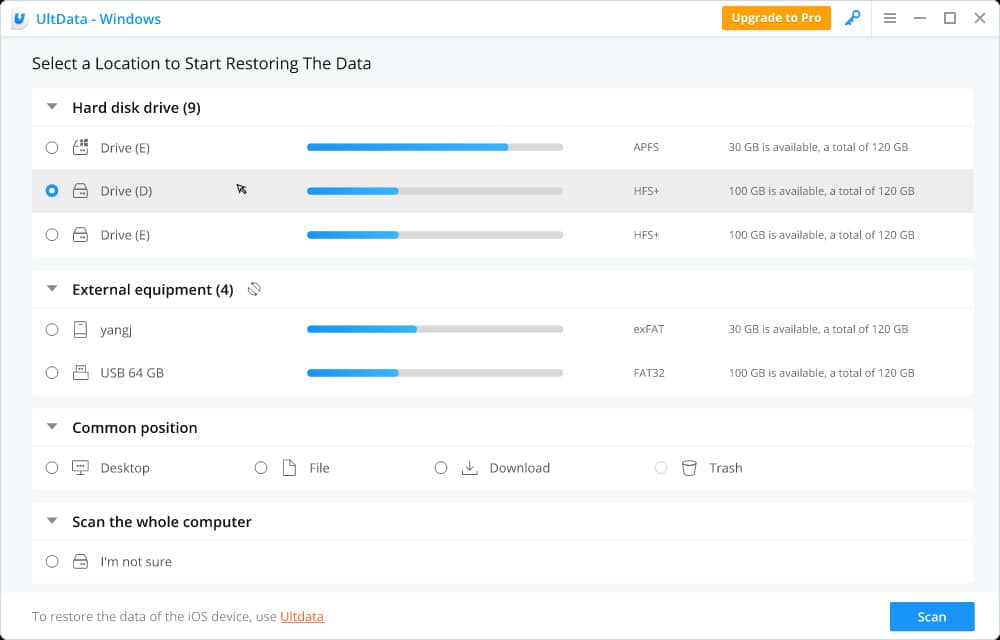Click the External equipment (4) heading
1000x640 pixels.
pos(153,289)
